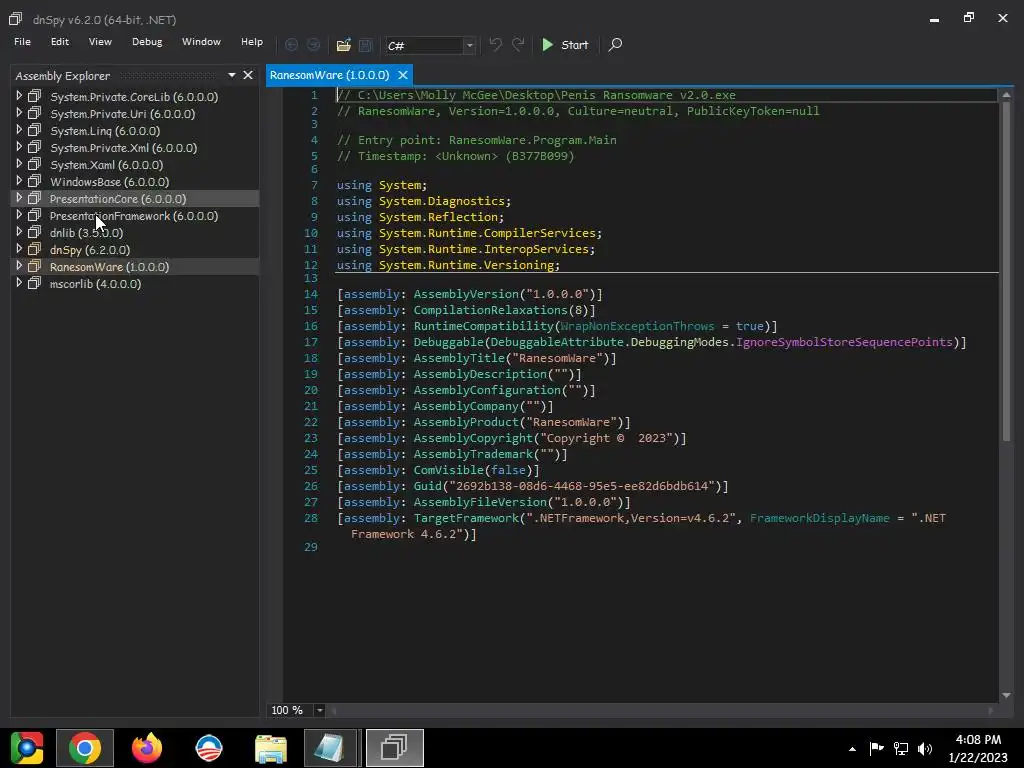Viewport: 1024px width, 768px height.
Task: Click the RanesomWare.Program.Main entry point reference
Action: point(532,140)
